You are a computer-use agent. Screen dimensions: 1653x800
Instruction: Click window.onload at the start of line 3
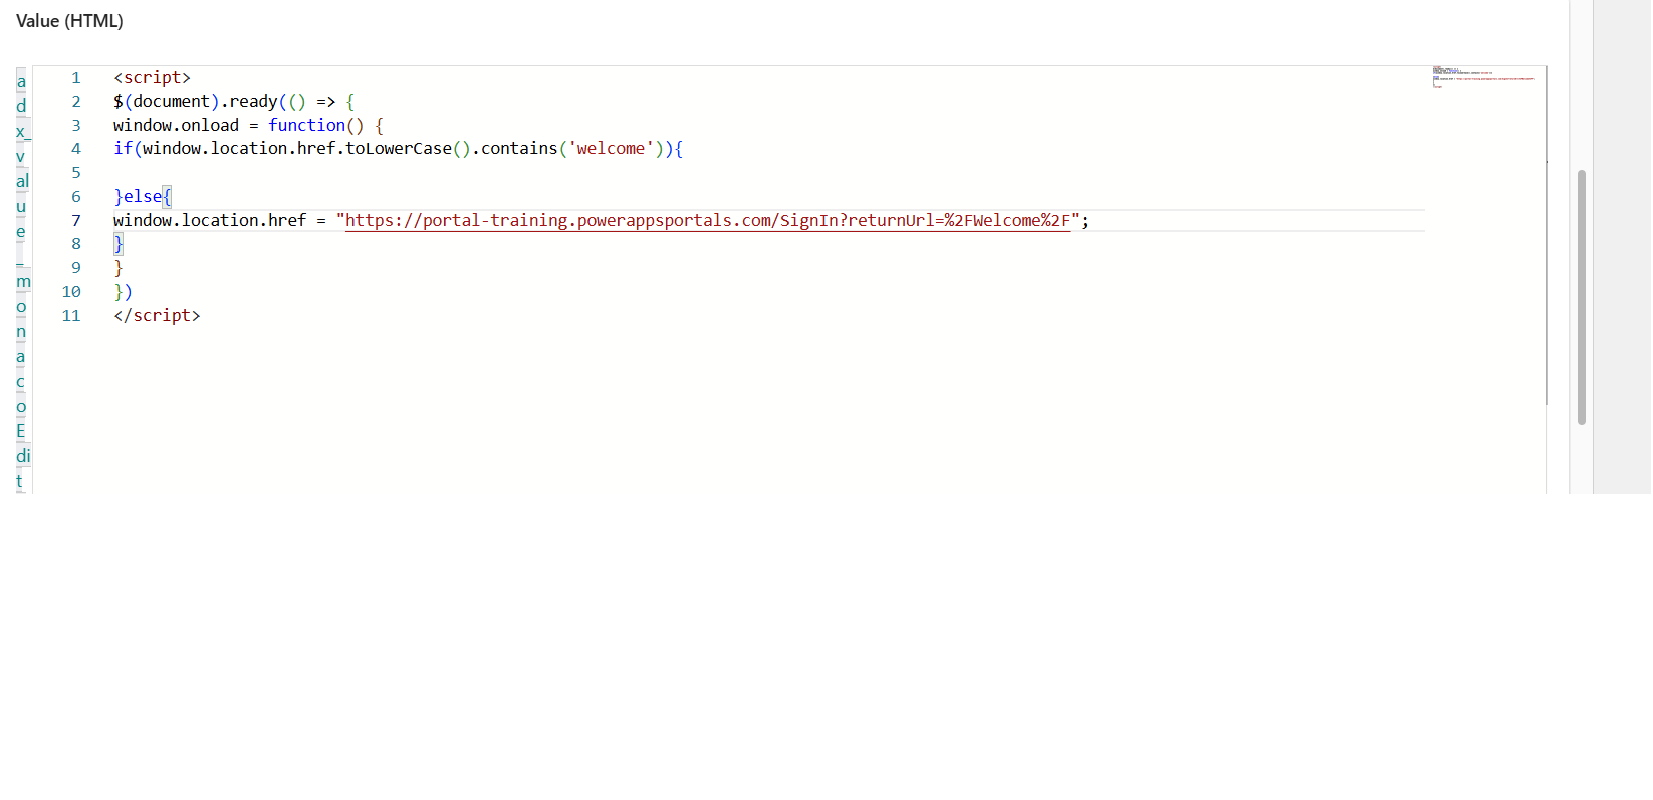tap(176, 126)
